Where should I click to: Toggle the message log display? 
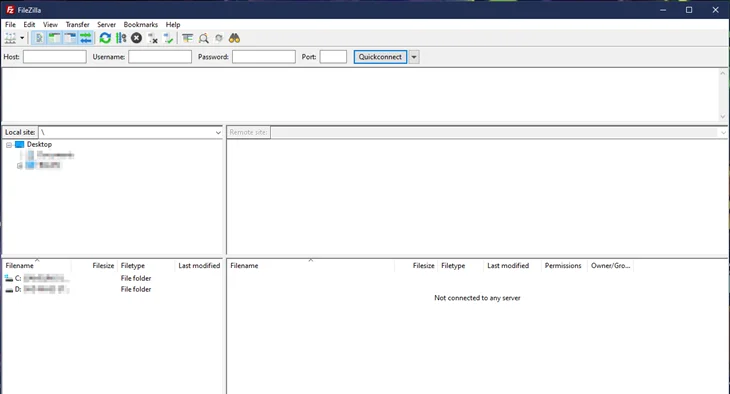tap(39, 38)
